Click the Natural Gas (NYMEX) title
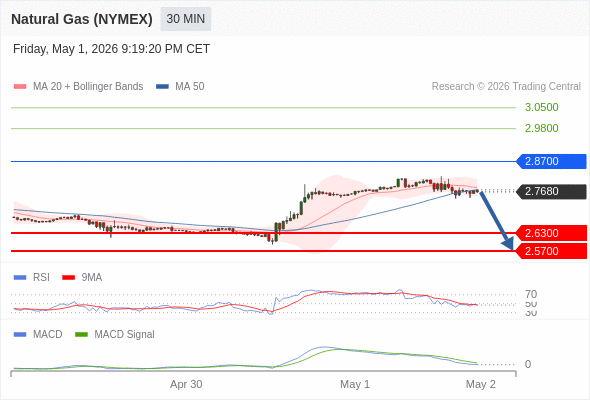Image resolution: width=590 pixels, height=400 pixels. (82, 19)
